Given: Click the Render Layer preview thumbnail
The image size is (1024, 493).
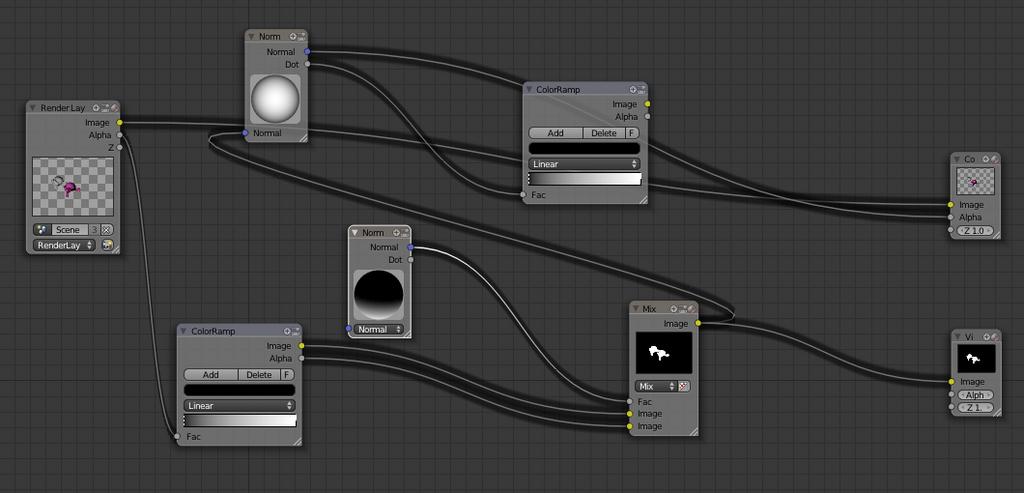Looking at the screenshot, I should coord(72,187).
